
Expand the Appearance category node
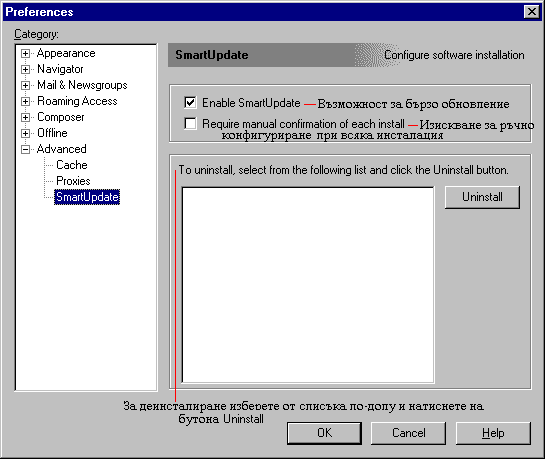click(x=25, y=54)
